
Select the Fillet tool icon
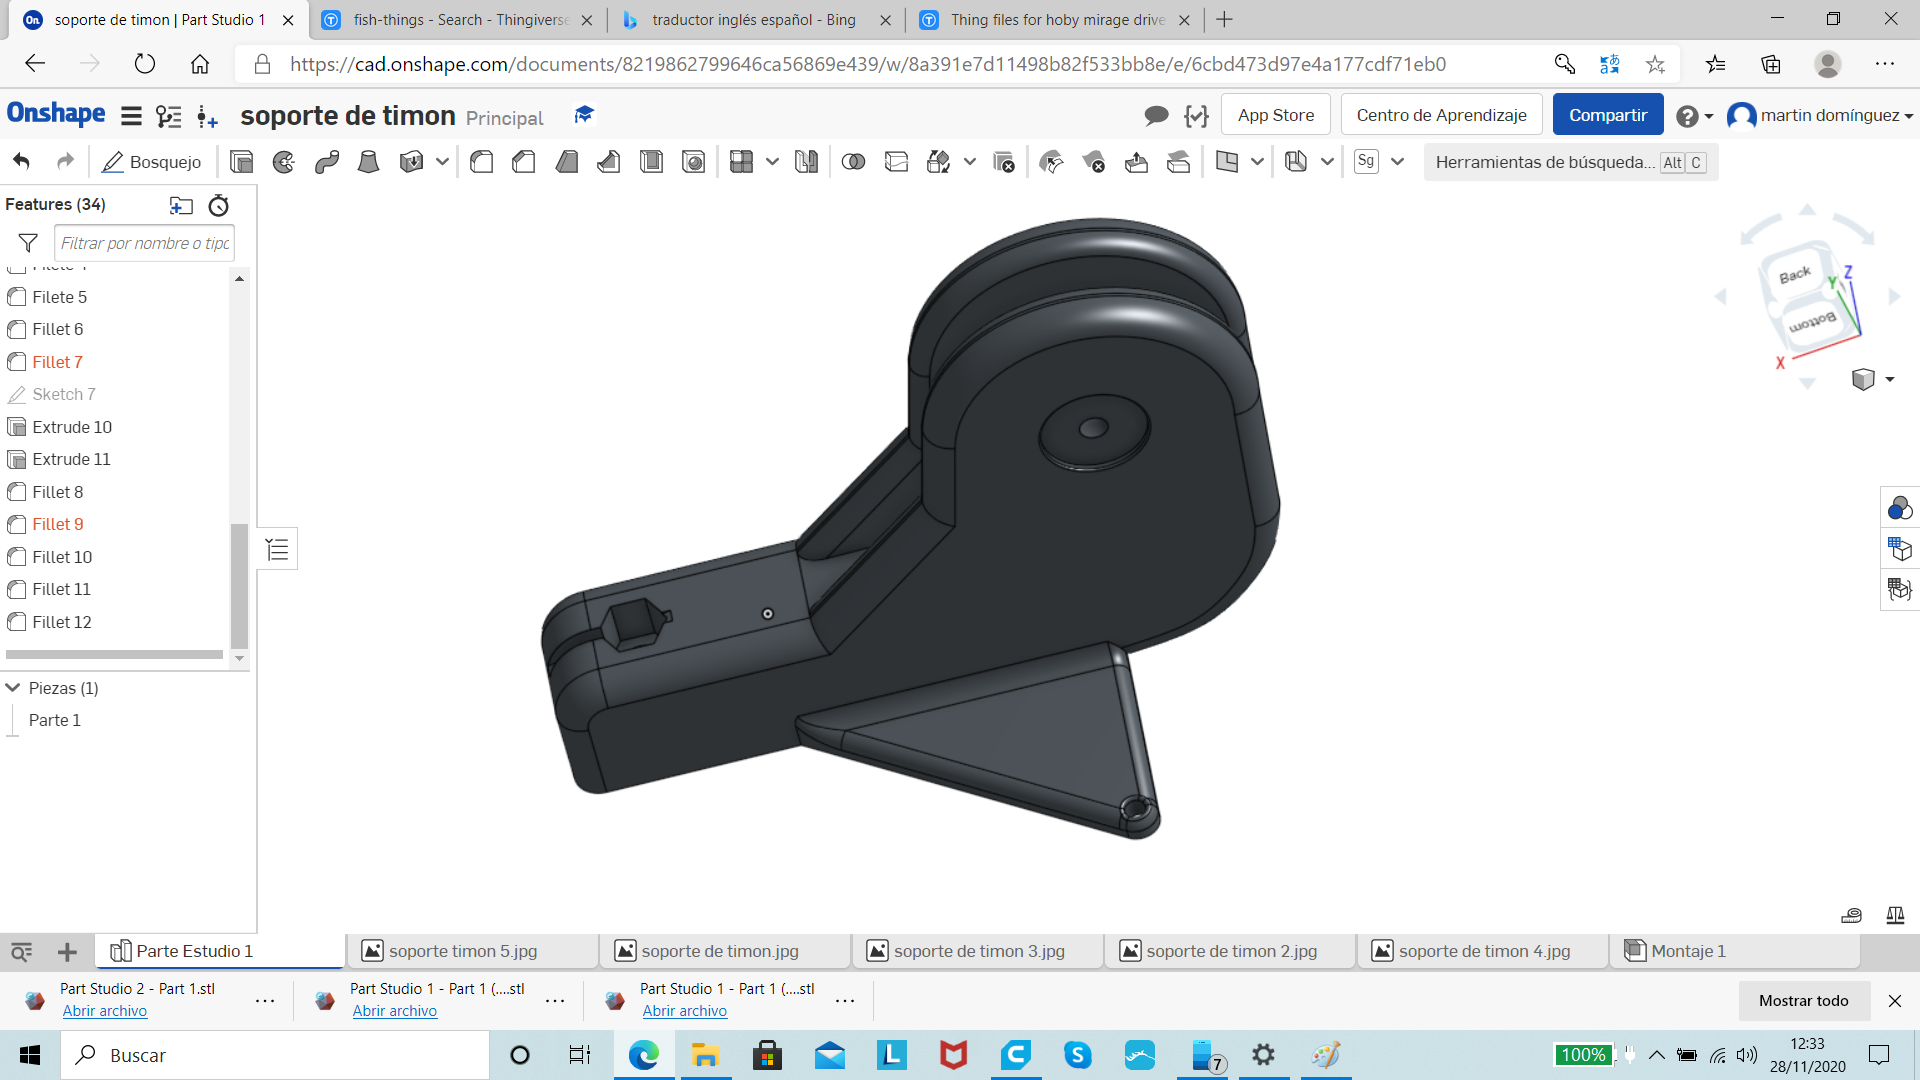[x=482, y=161]
